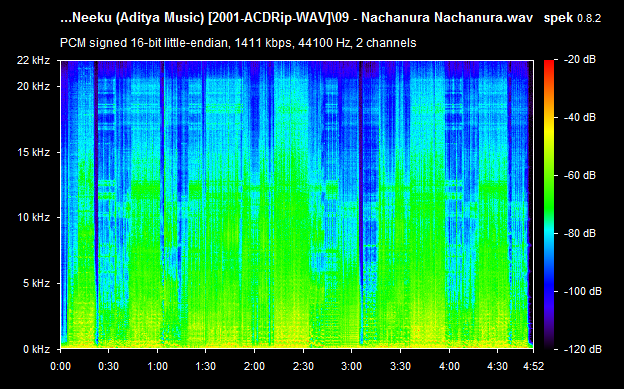Click the -60 dB legend label

(580, 175)
